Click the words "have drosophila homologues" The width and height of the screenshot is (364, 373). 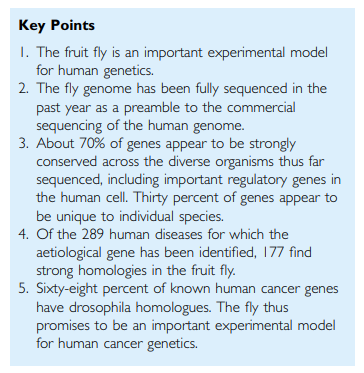pyautogui.click(x=126, y=307)
